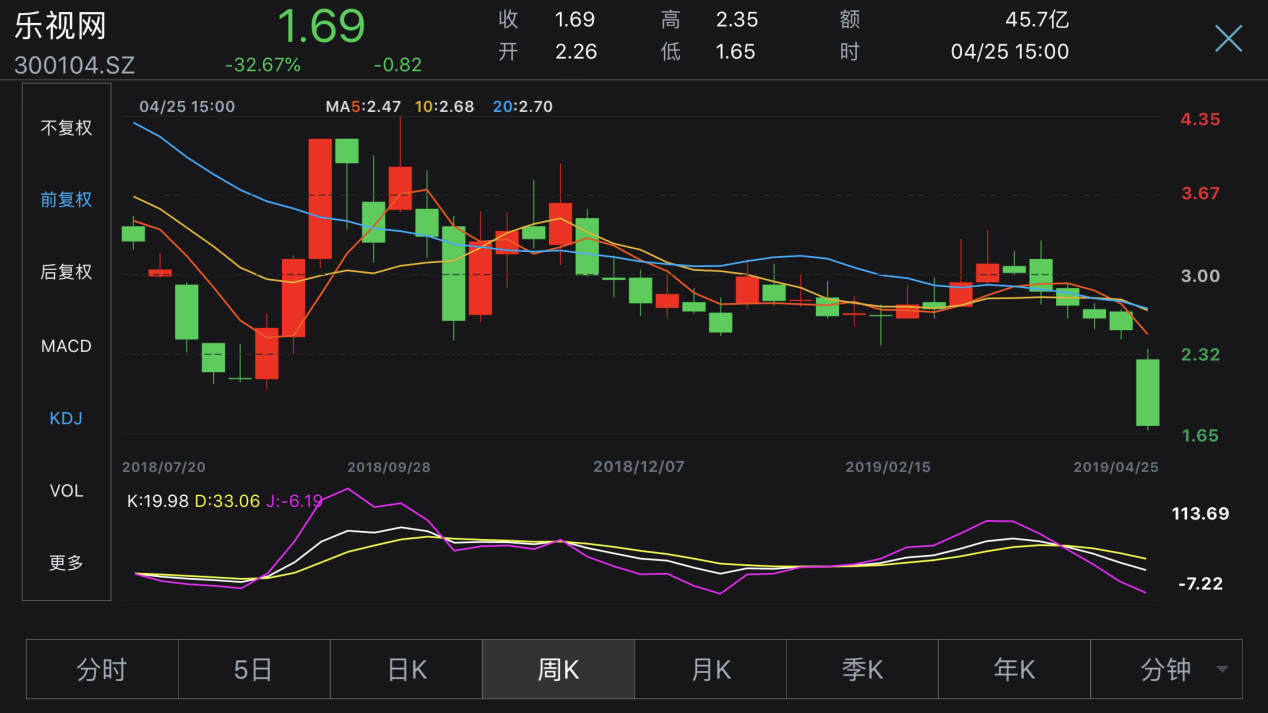The height and width of the screenshot is (713, 1268).
Task: Click the turnover value 45.7亿
Action: pyautogui.click(x=1037, y=20)
